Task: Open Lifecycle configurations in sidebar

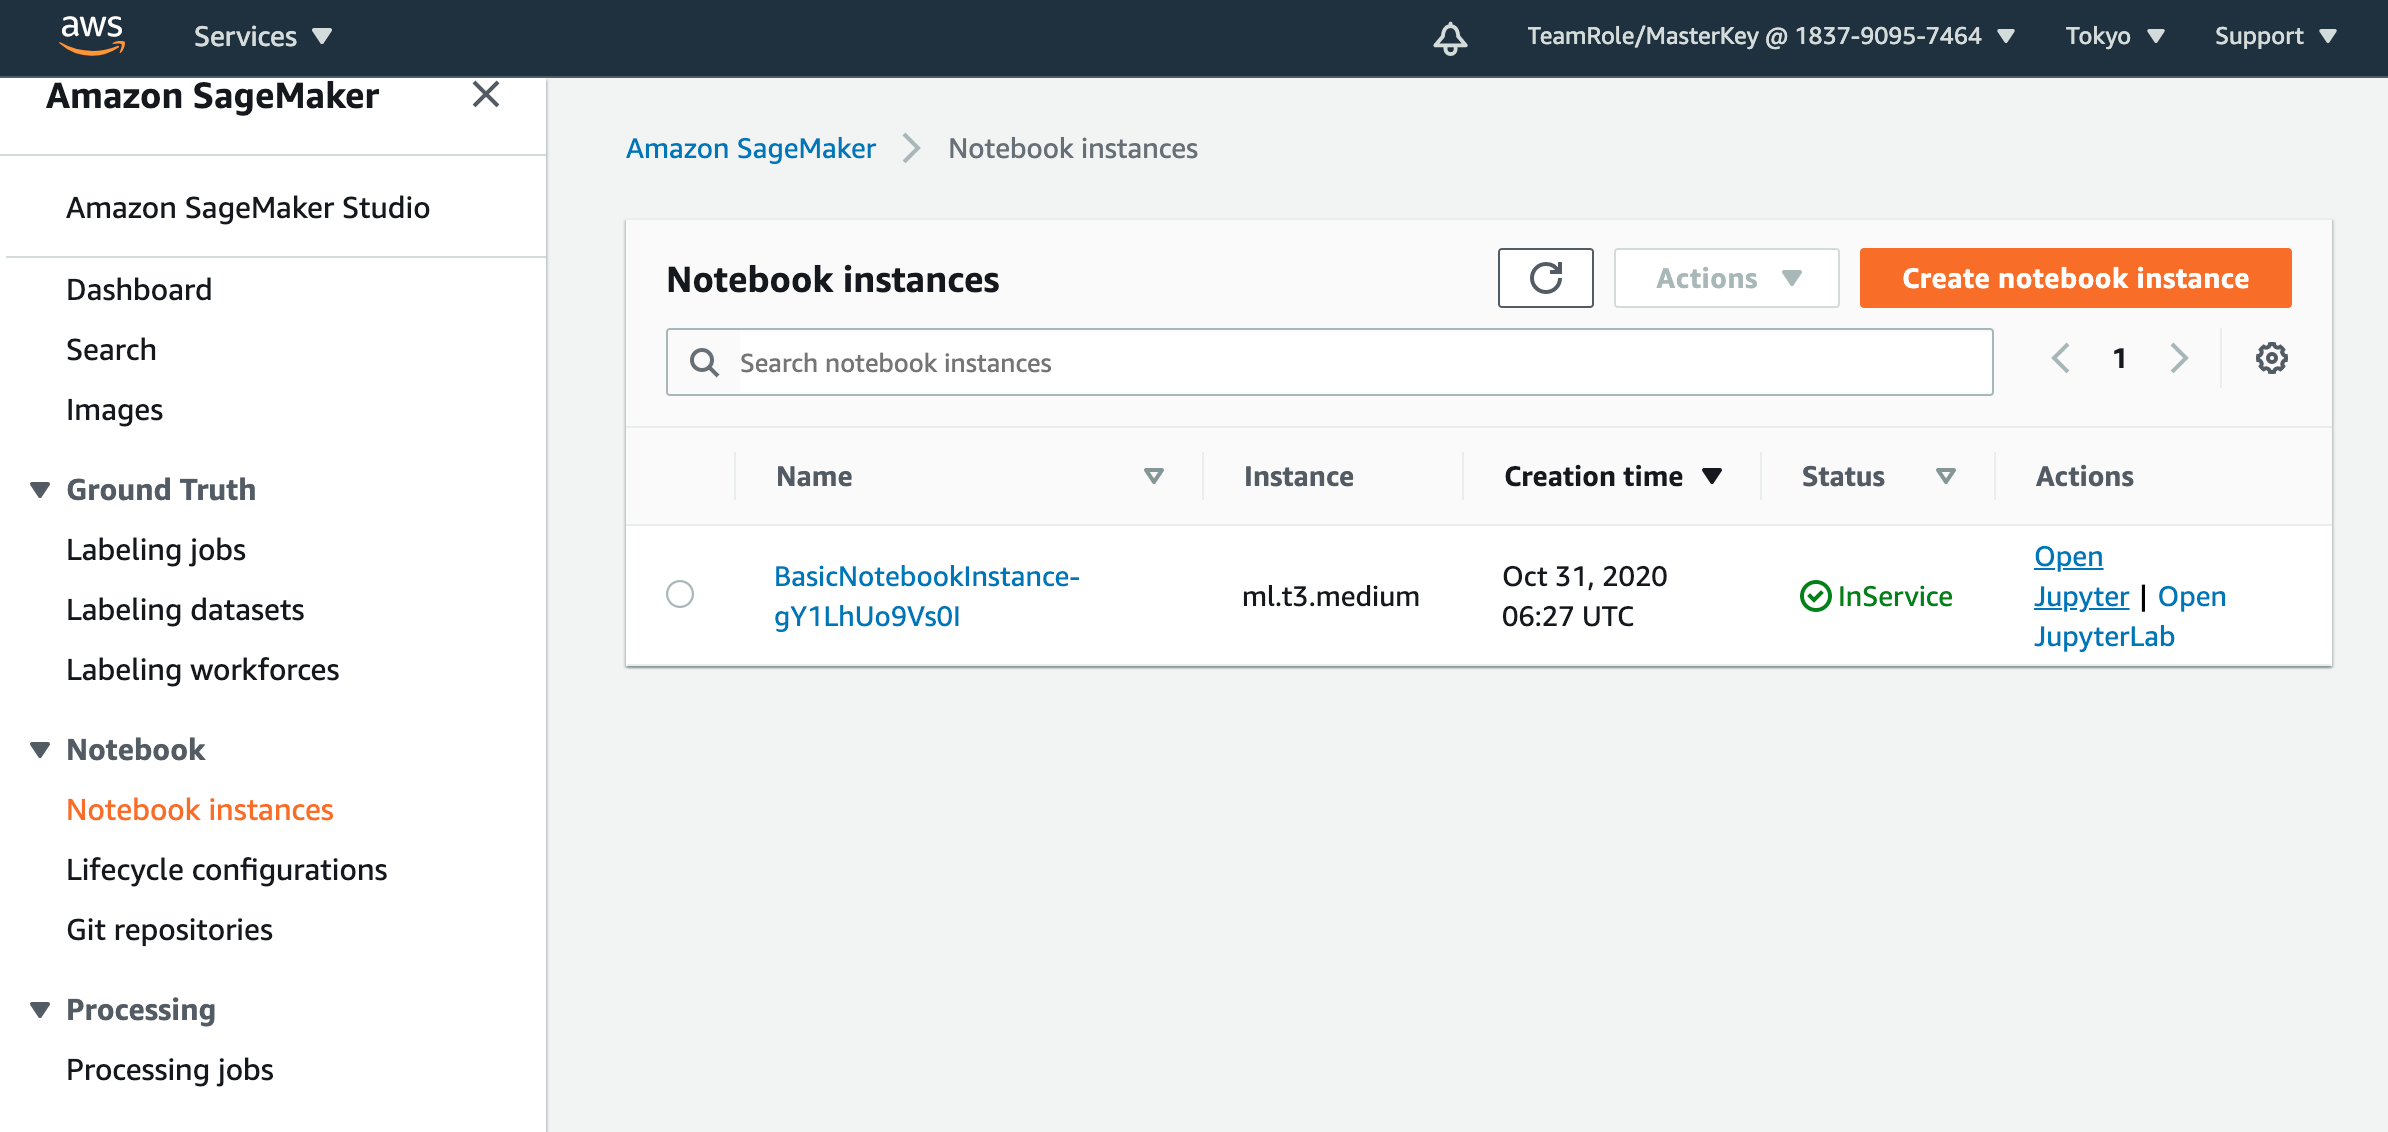Action: coord(226,869)
